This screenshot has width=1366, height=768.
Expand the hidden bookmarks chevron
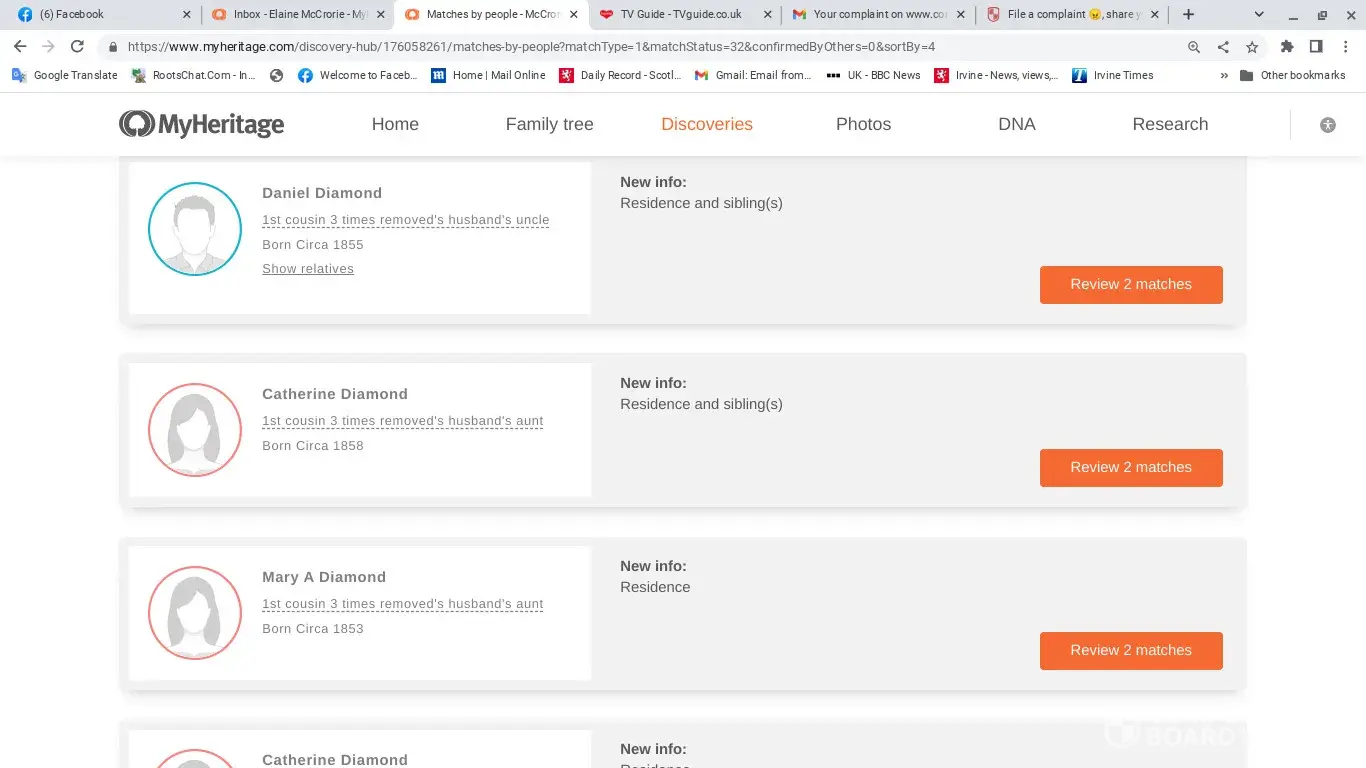click(1224, 75)
